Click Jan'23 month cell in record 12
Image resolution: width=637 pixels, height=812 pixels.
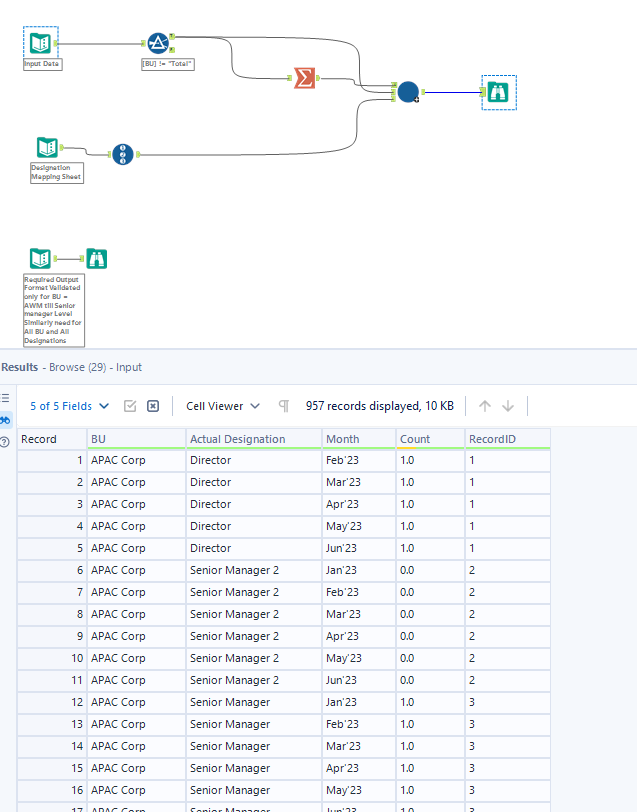point(359,702)
